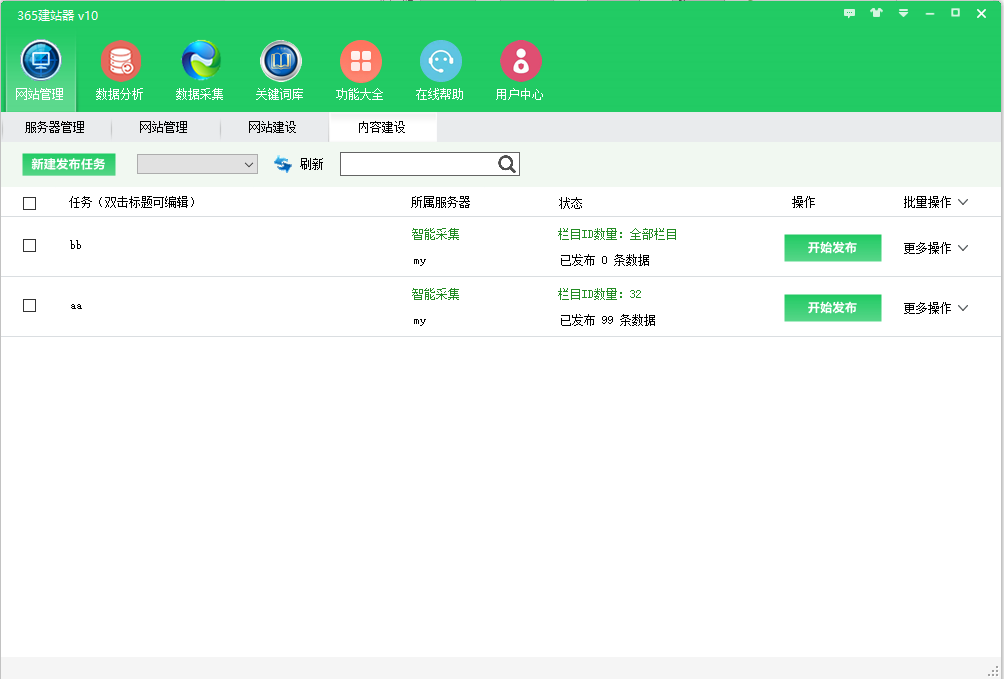Click 智能采集 in the aa row
Viewport: 1004px width, 679px height.
[435, 295]
